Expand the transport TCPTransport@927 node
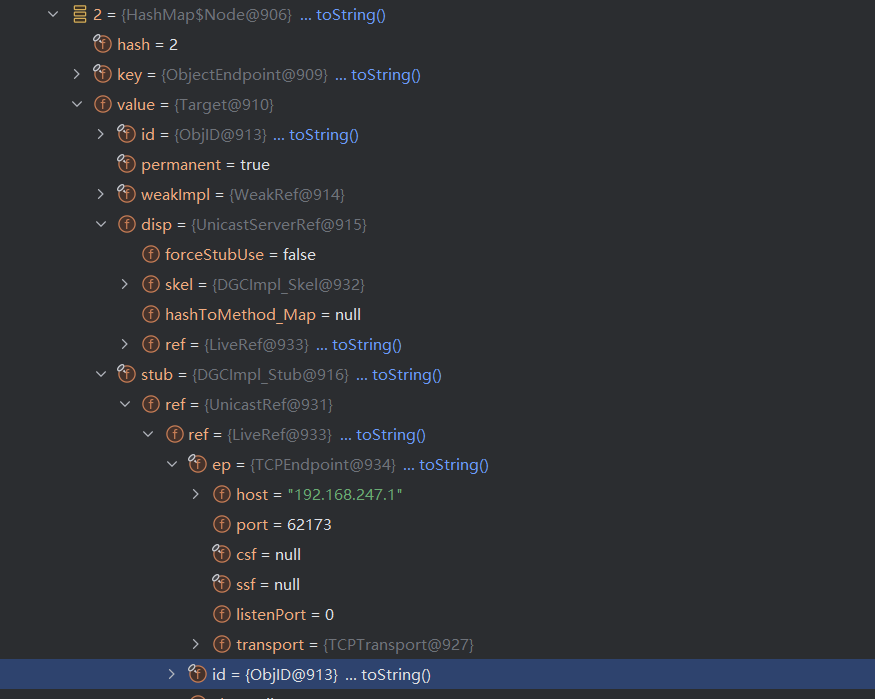 tap(196, 644)
